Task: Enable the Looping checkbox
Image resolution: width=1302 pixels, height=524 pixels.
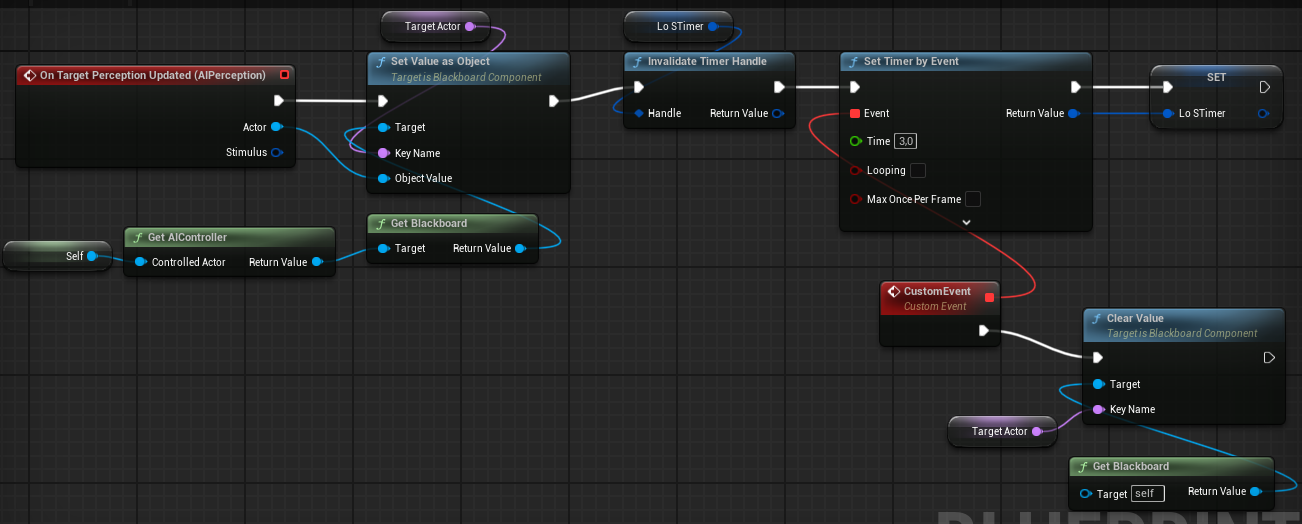Action: (x=917, y=171)
